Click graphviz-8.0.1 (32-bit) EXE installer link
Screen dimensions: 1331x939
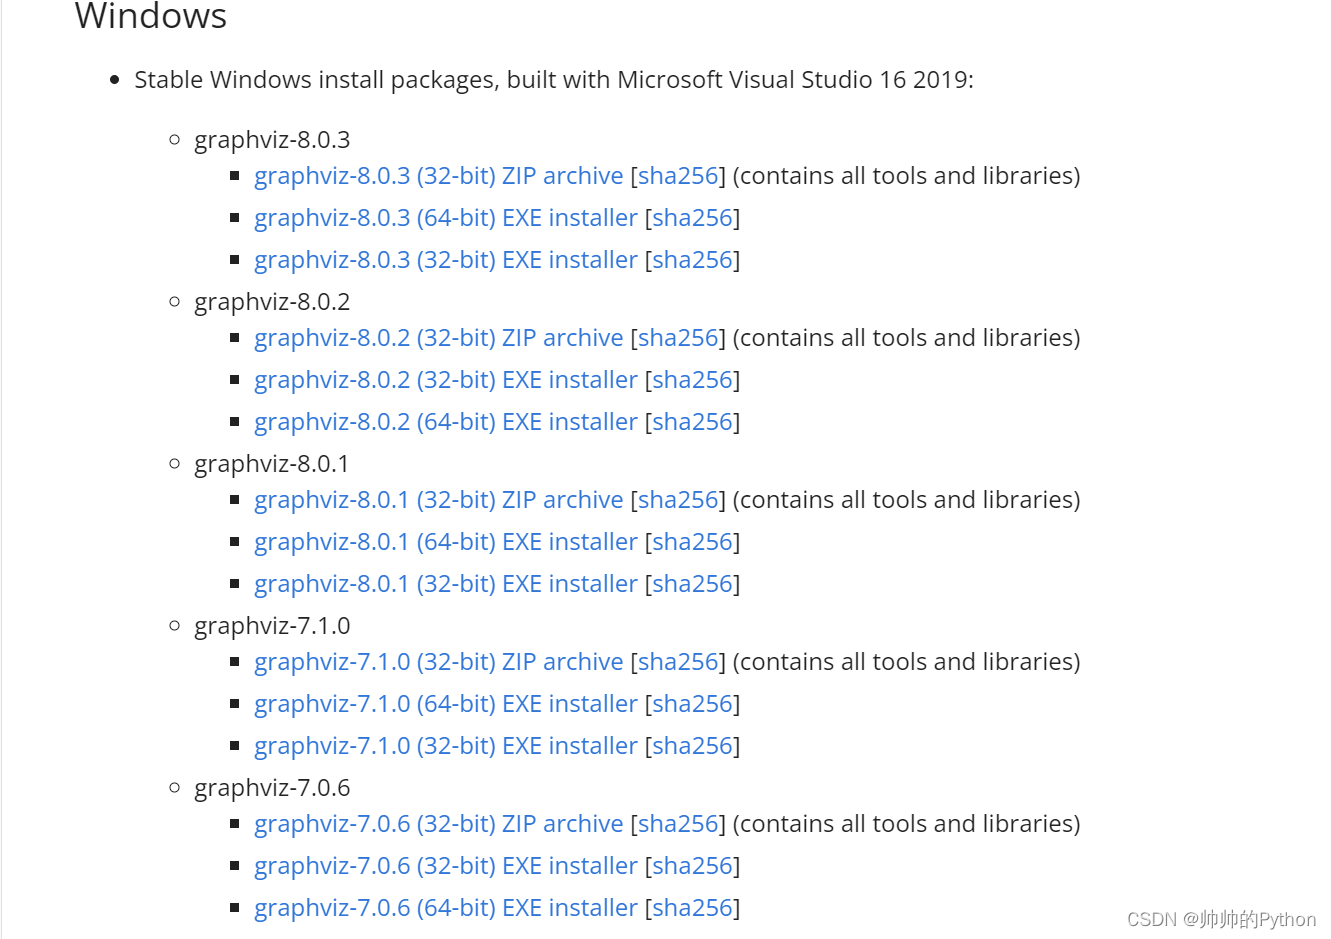pos(445,584)
